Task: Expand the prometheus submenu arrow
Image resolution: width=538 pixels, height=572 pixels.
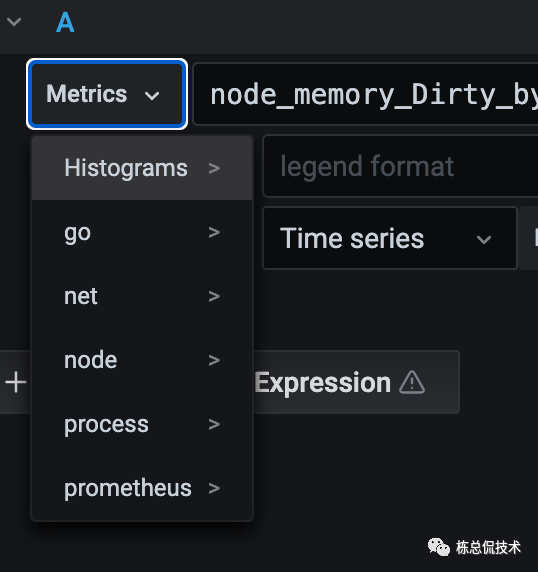Action: [214, 488]
